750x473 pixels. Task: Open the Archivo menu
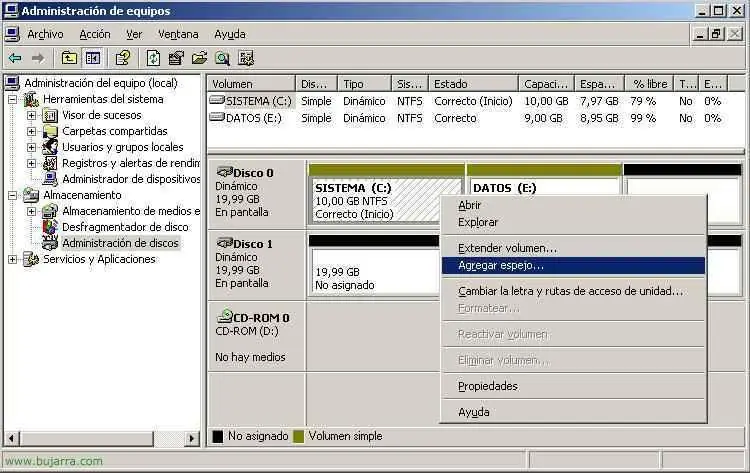pyautogui.click(x=45, y=34)
